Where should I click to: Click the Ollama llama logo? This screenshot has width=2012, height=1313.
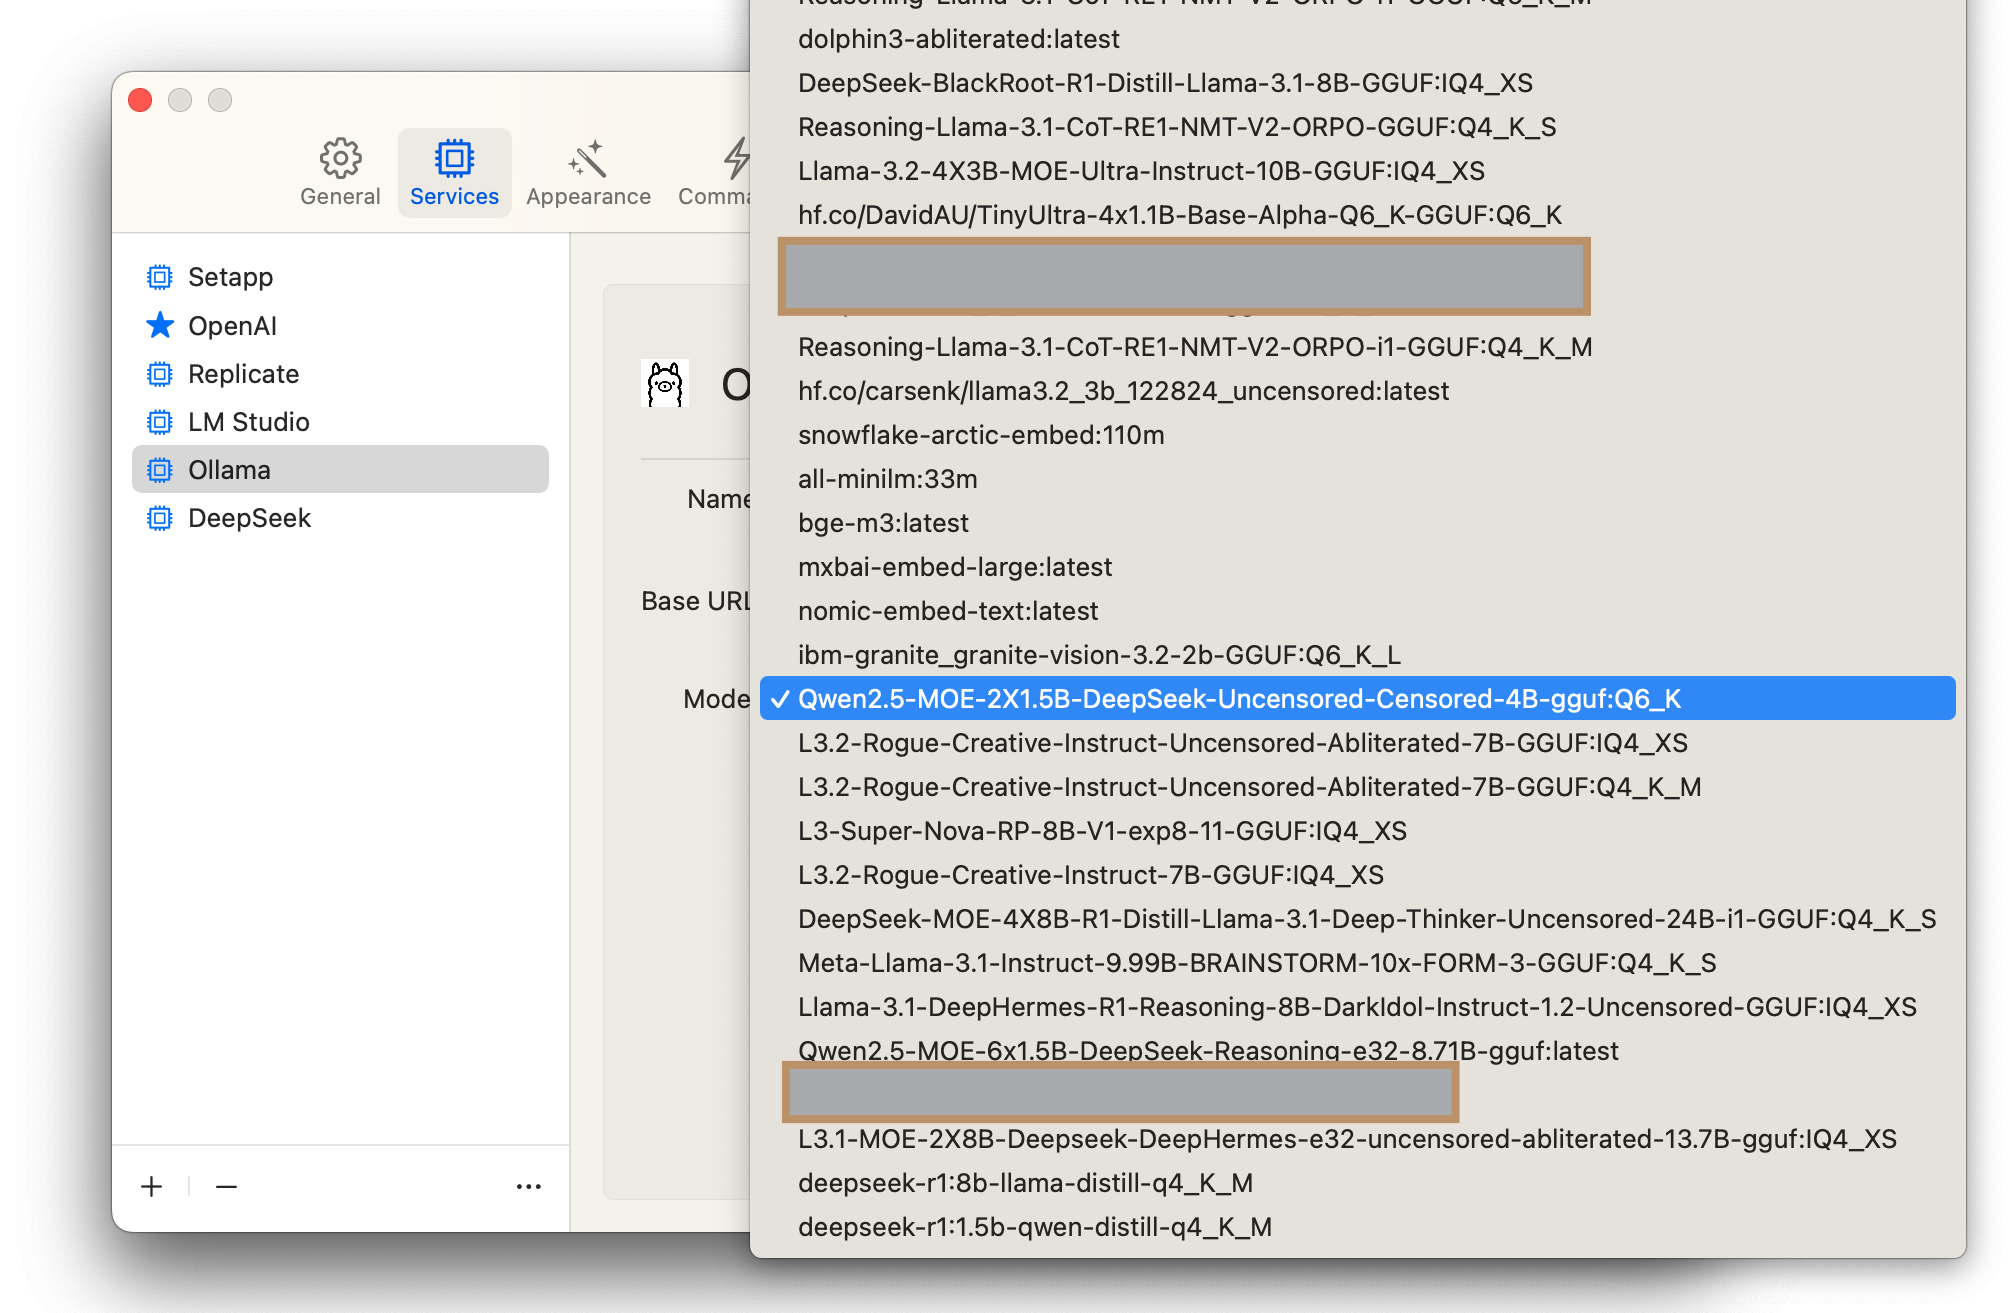665,384
